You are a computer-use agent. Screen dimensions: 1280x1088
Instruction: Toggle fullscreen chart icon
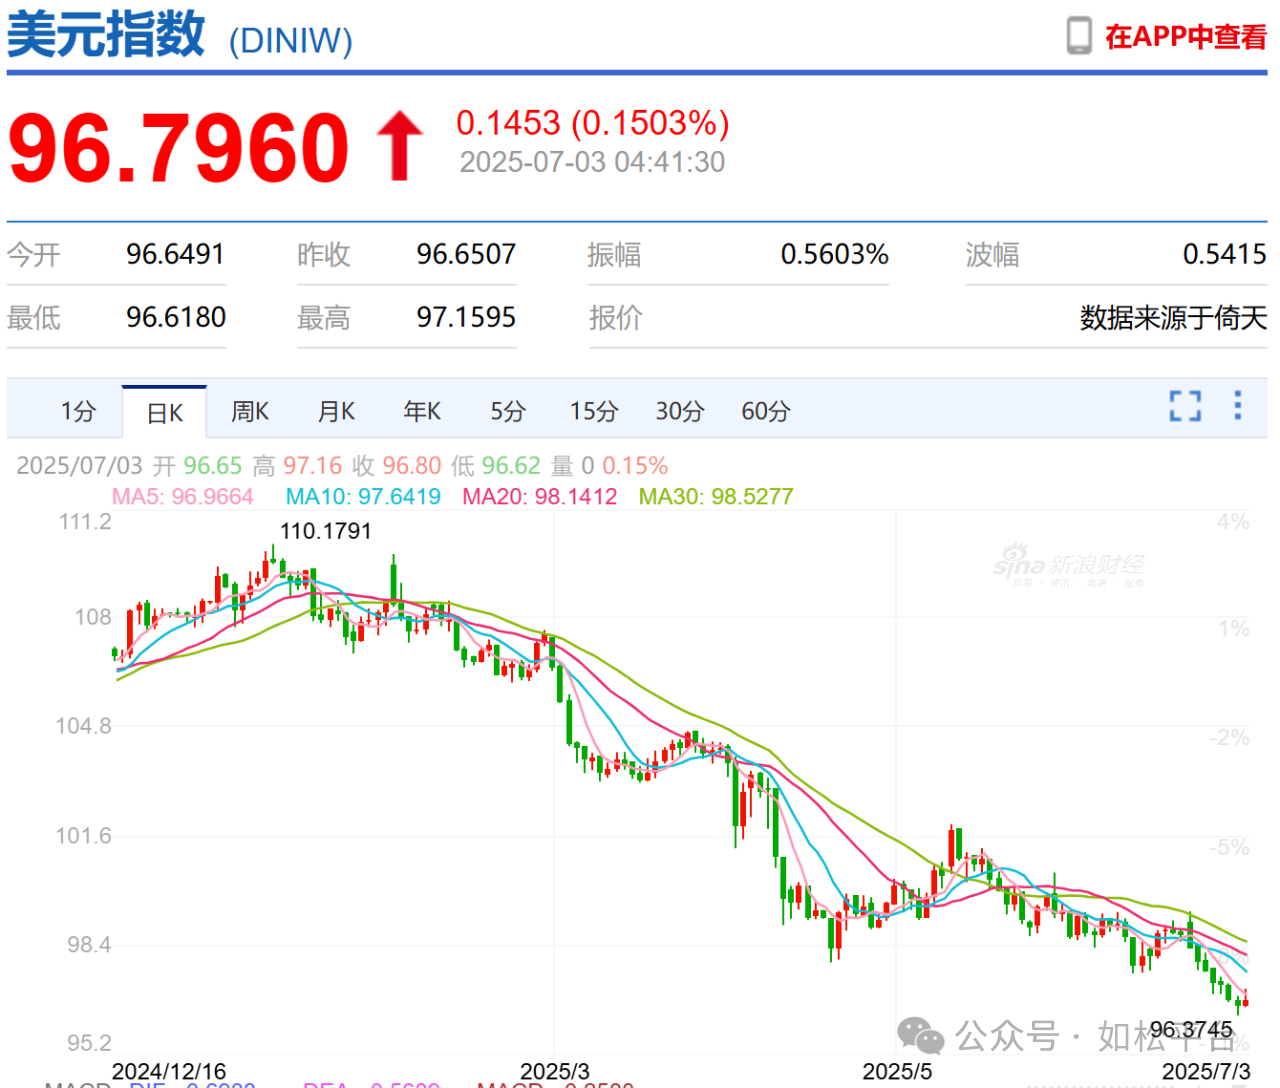[1186, 406]
